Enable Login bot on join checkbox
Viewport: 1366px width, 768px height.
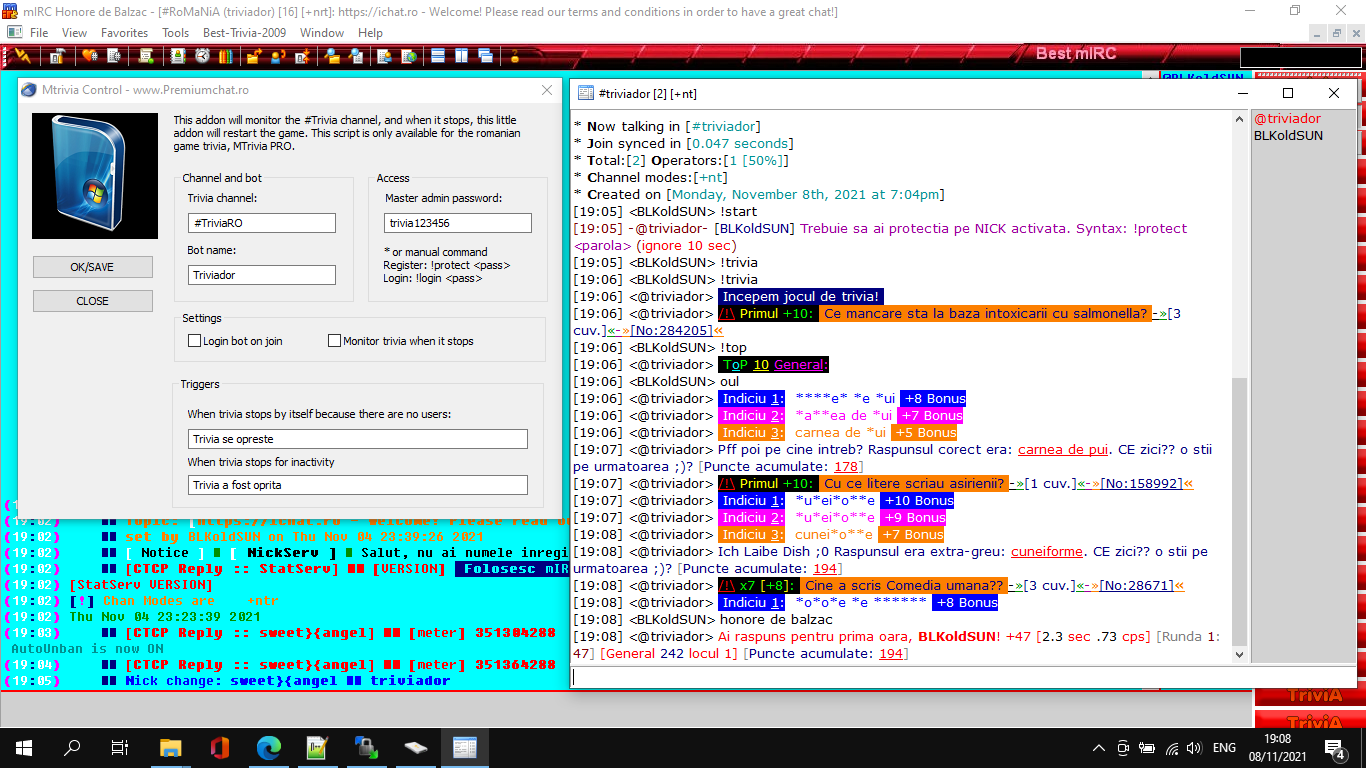click(195, 341)
